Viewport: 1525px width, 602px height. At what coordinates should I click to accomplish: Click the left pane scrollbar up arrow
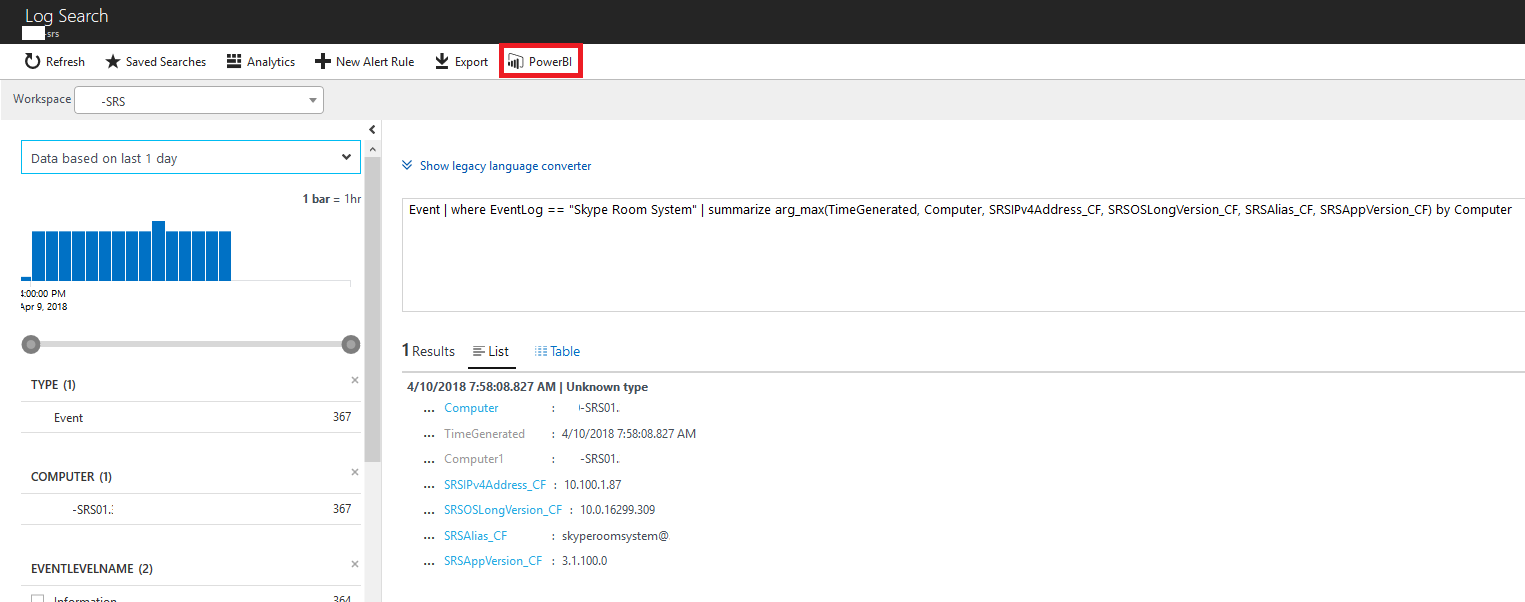(372, 149)
